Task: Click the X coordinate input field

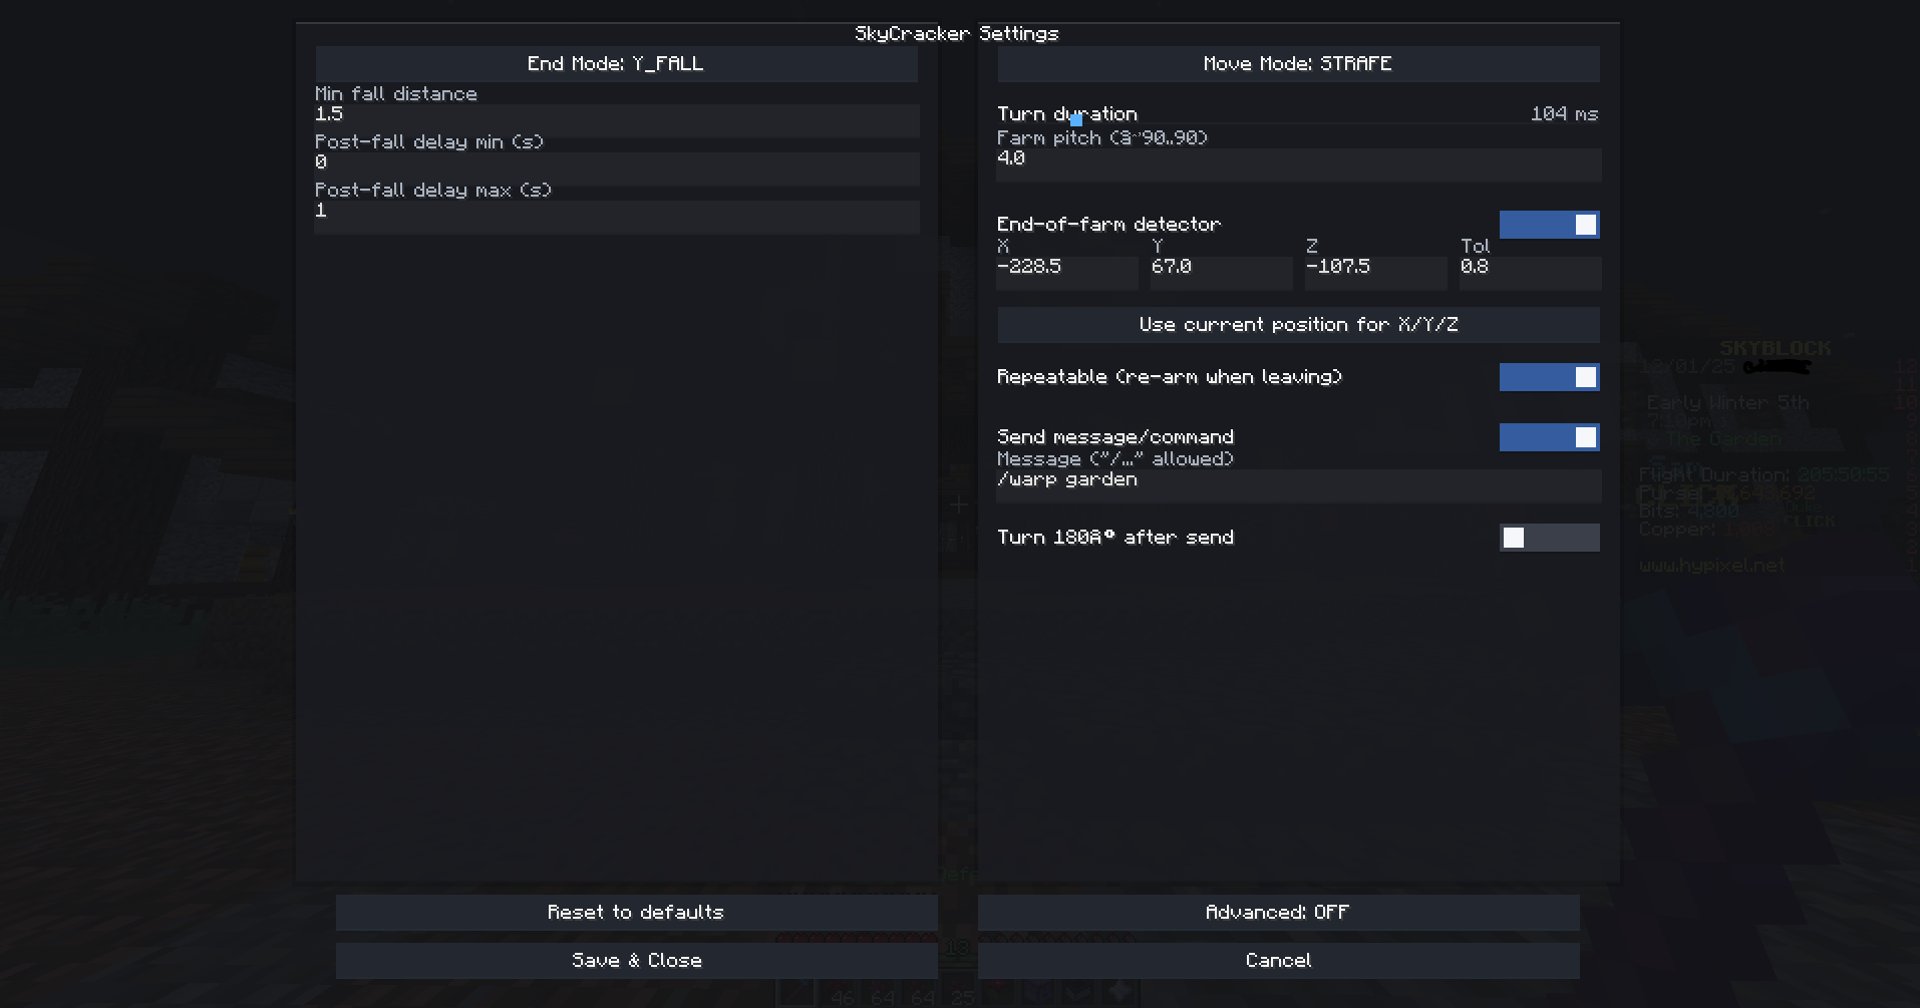Action: tap(1066, 272)
